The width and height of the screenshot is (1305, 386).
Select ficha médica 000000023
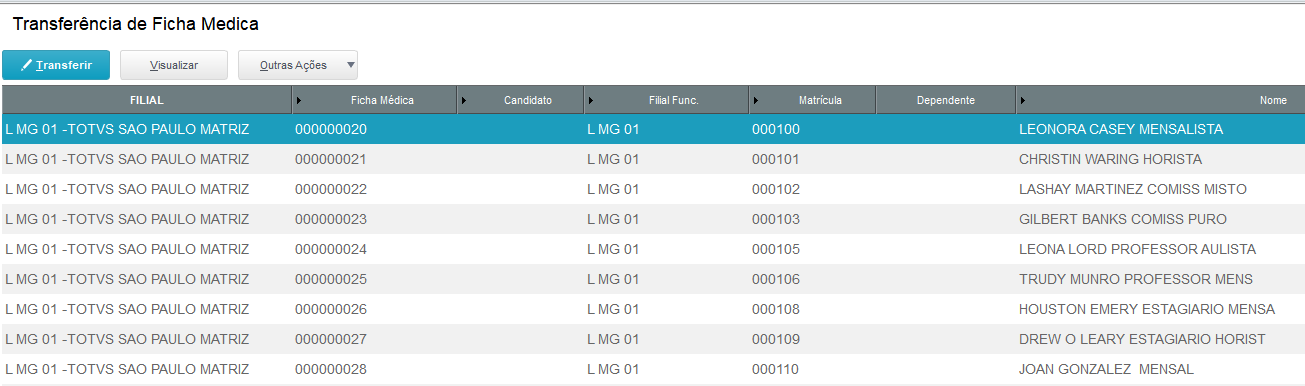[331, 219]
